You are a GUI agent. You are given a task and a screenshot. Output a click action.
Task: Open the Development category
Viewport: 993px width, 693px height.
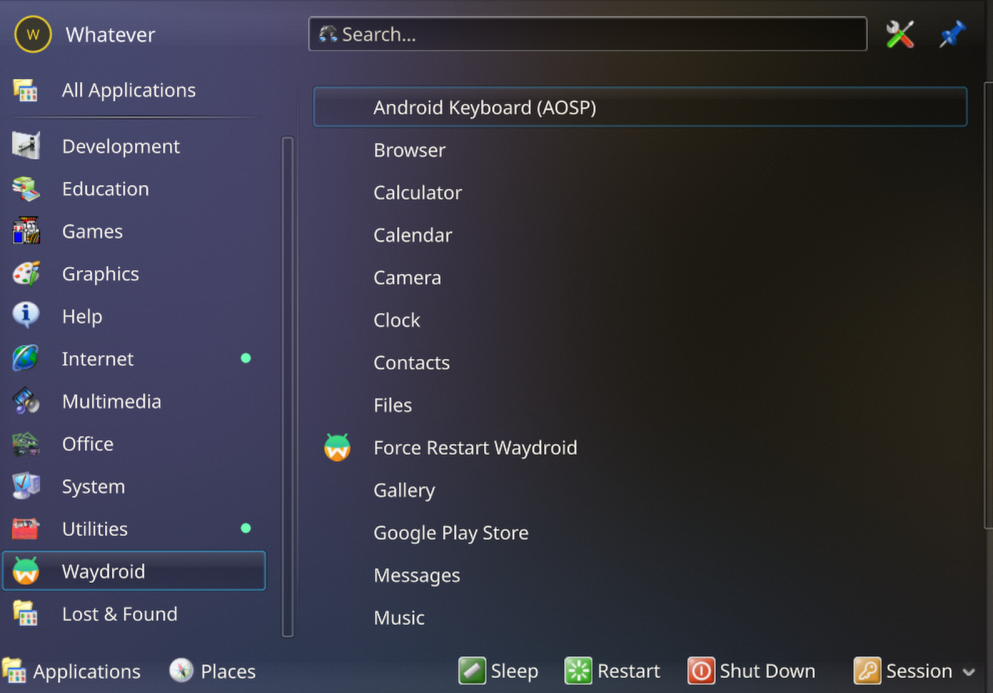coord(134,146)
